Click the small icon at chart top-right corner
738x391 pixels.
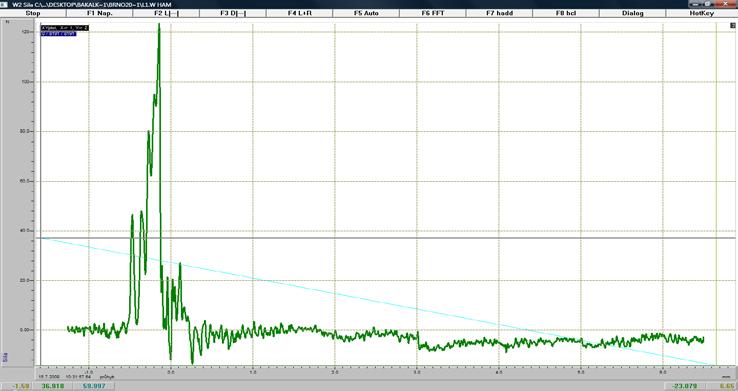(732, 26)
